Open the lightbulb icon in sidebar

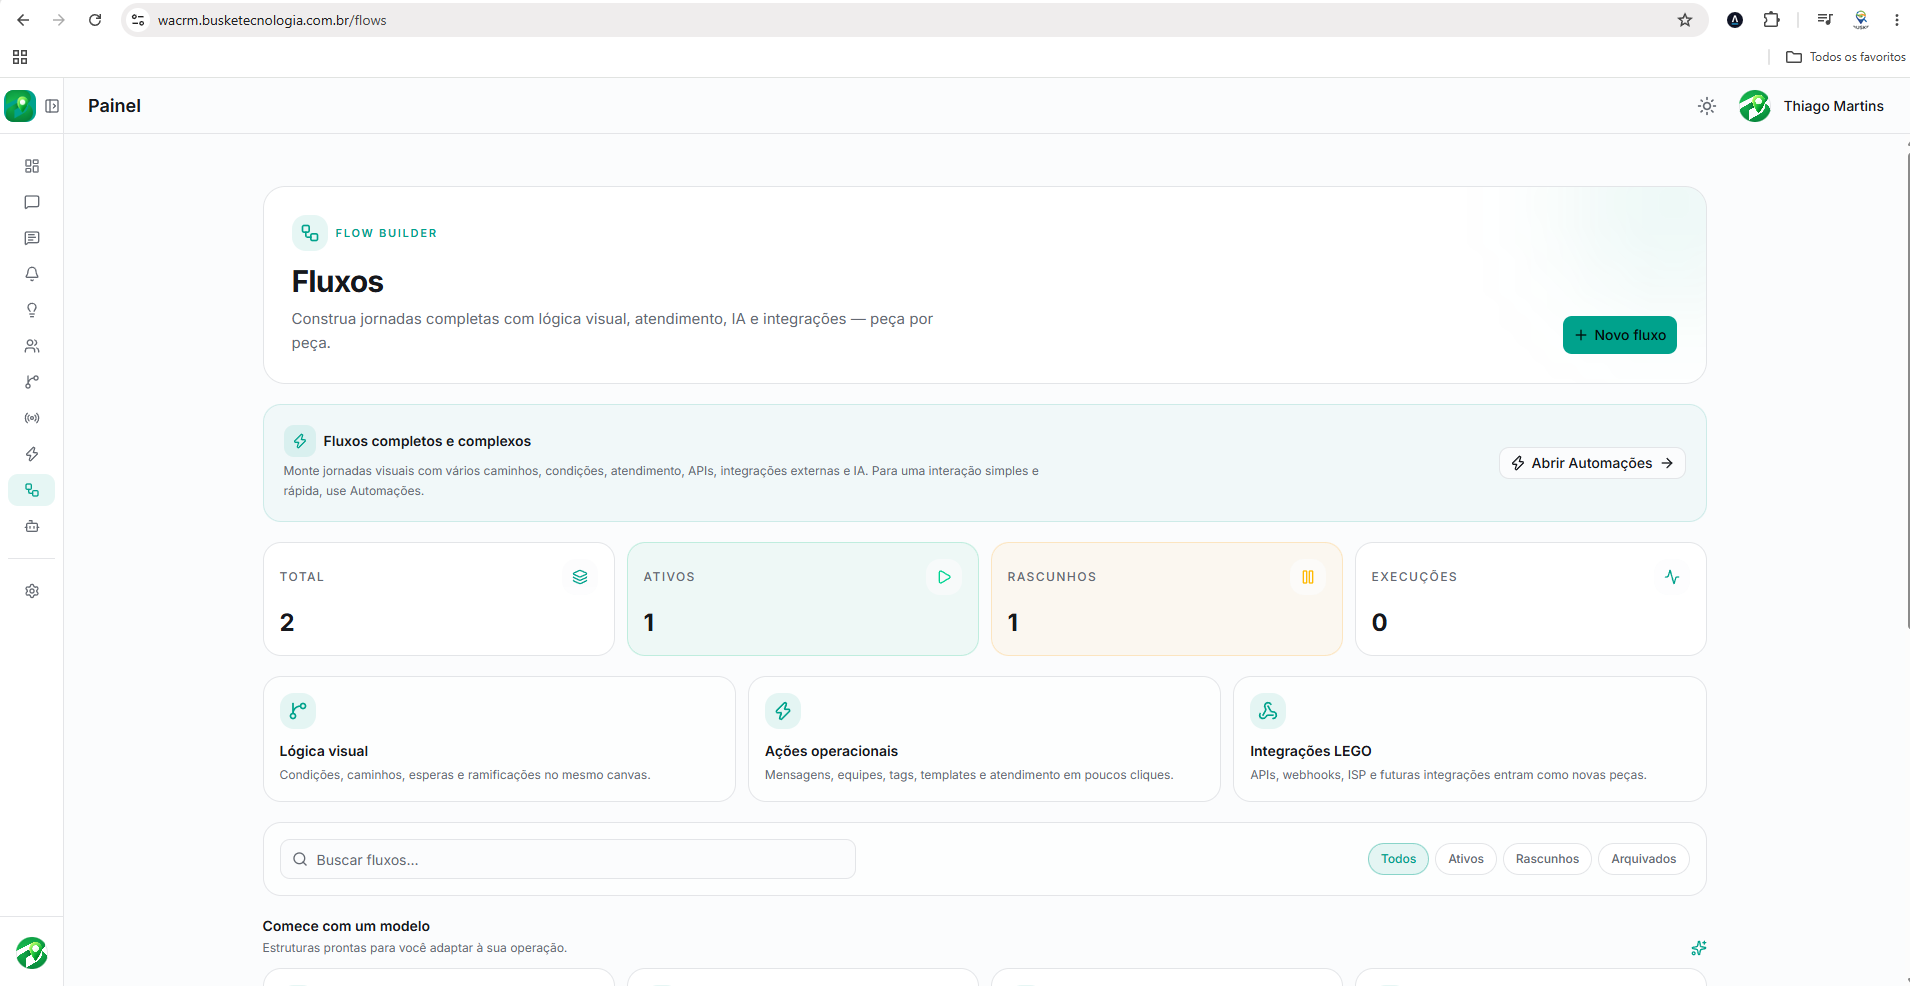pyautogui.click(x=32, y=310)
